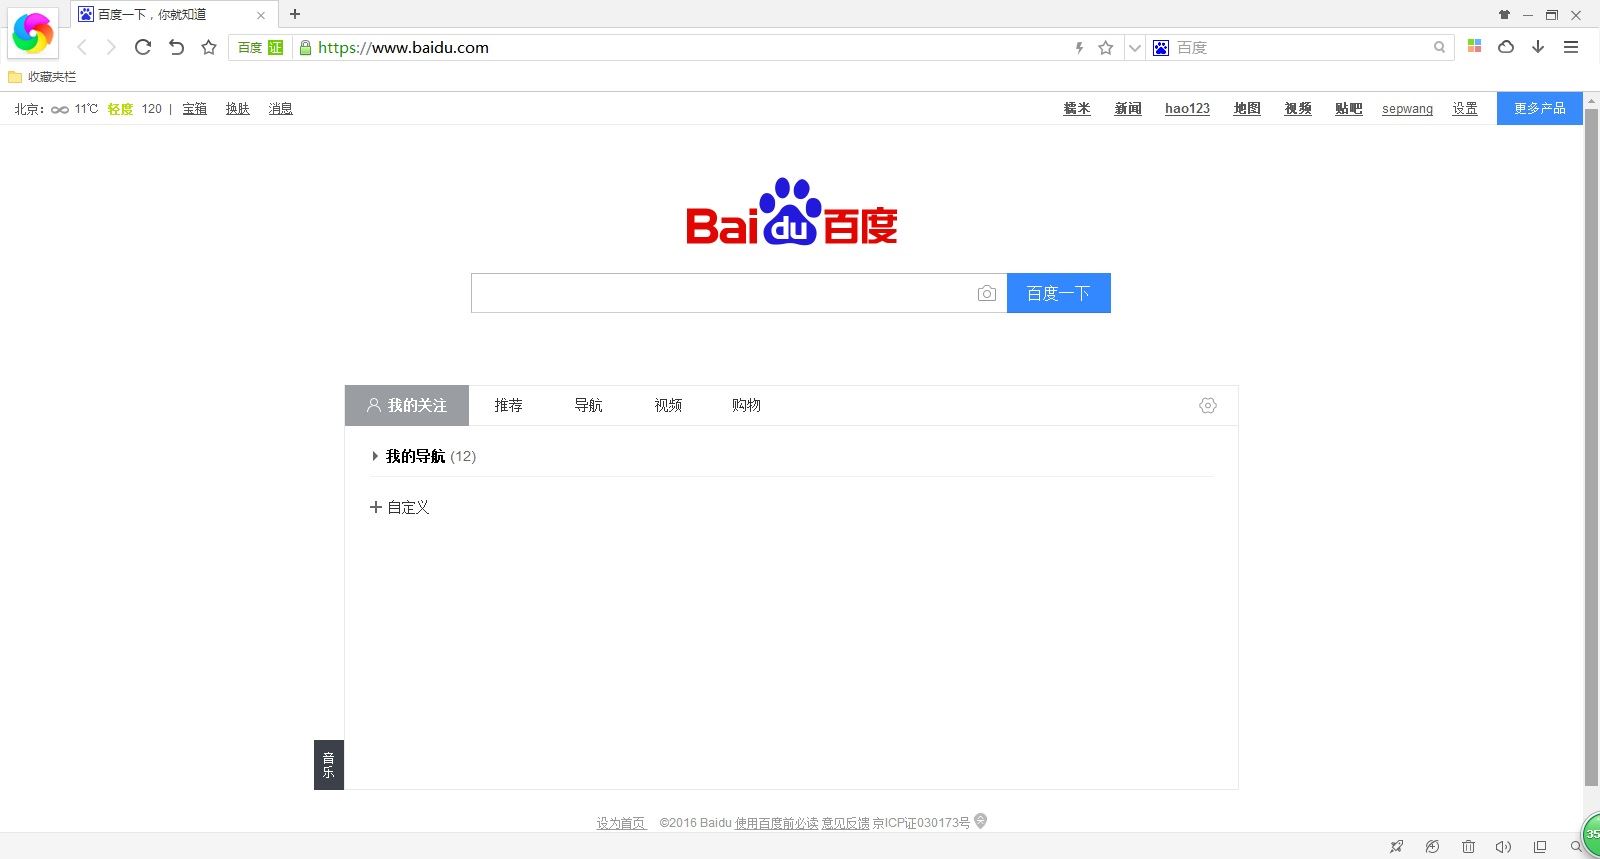1600x859 pixels.
Task: Click the ad-block status bar icon
Action: click(1433, 847)
